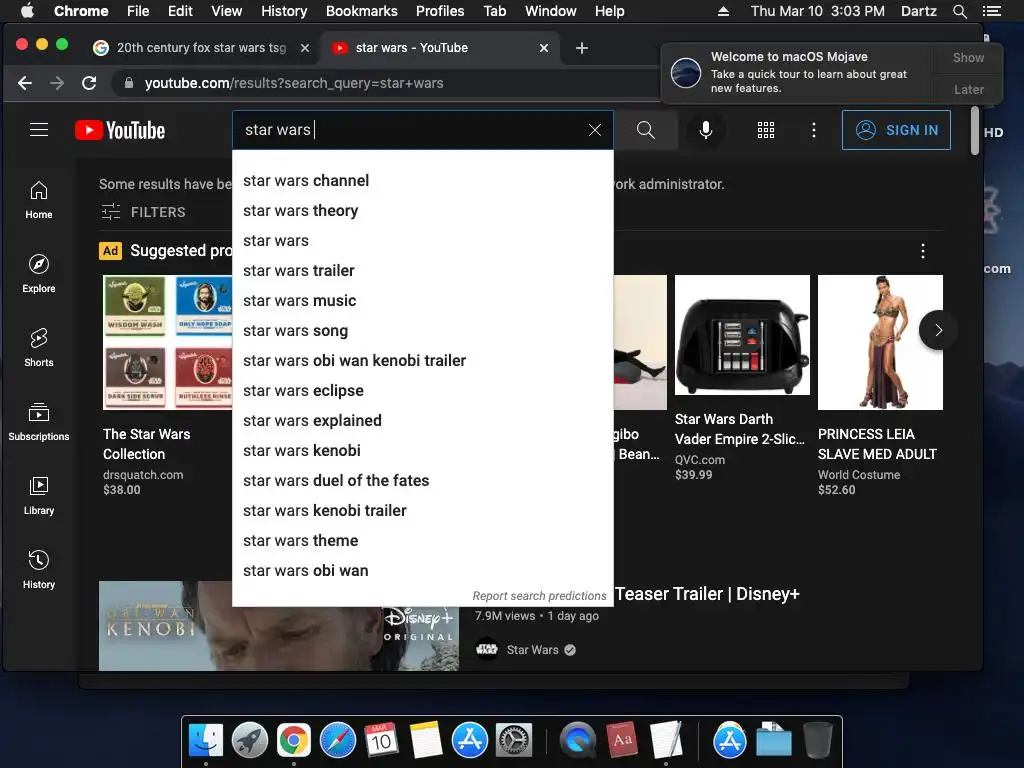Open Finder in the Dock

coord(206,741)
